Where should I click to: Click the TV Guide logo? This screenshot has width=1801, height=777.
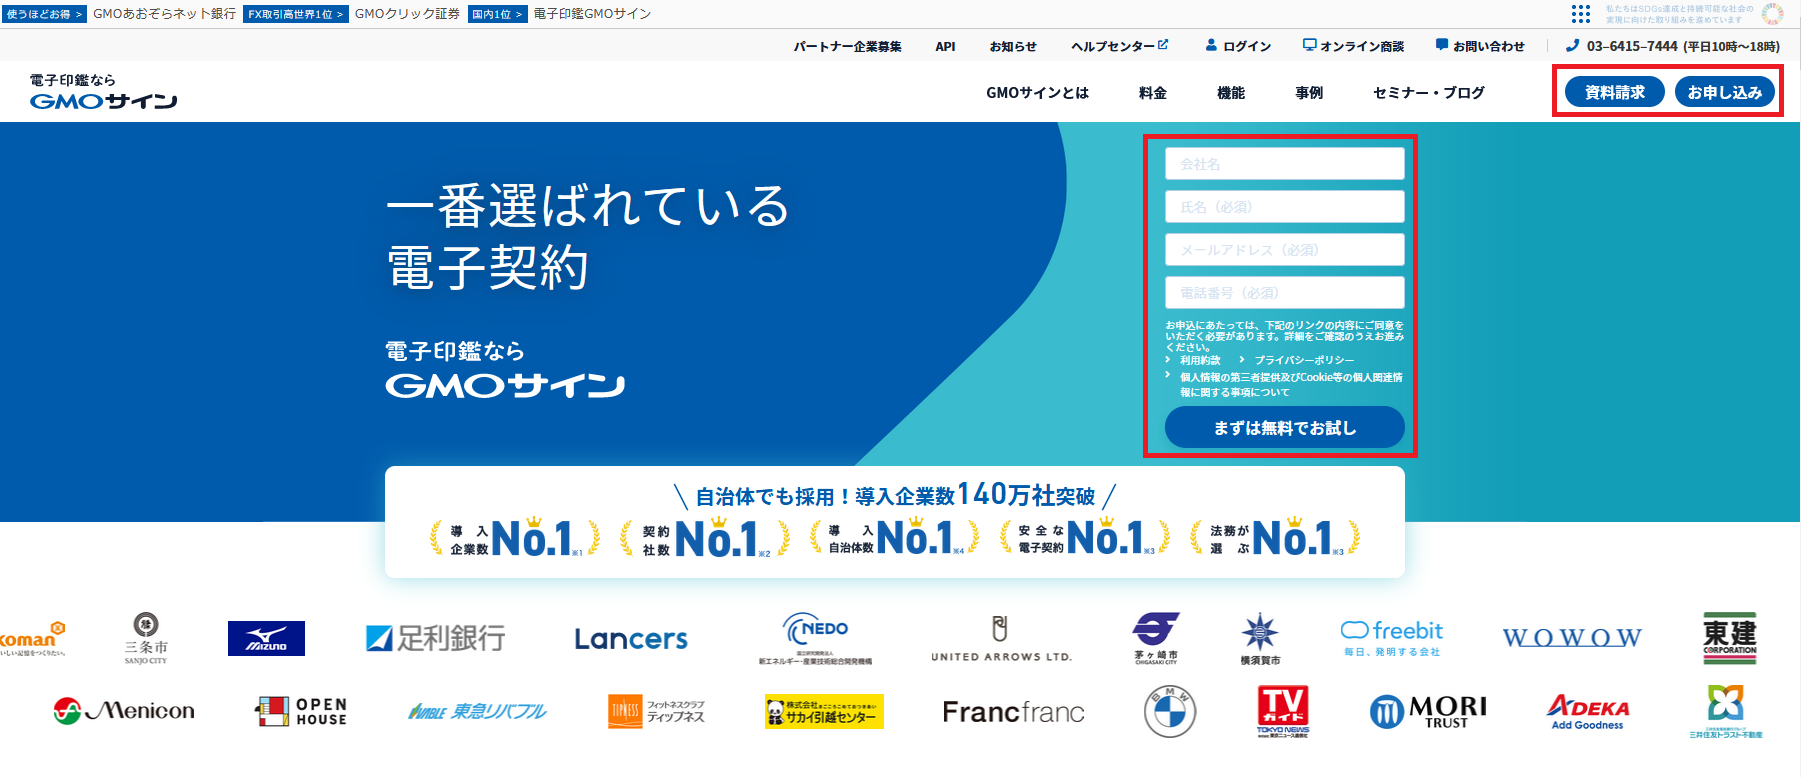click(1283, 712)
